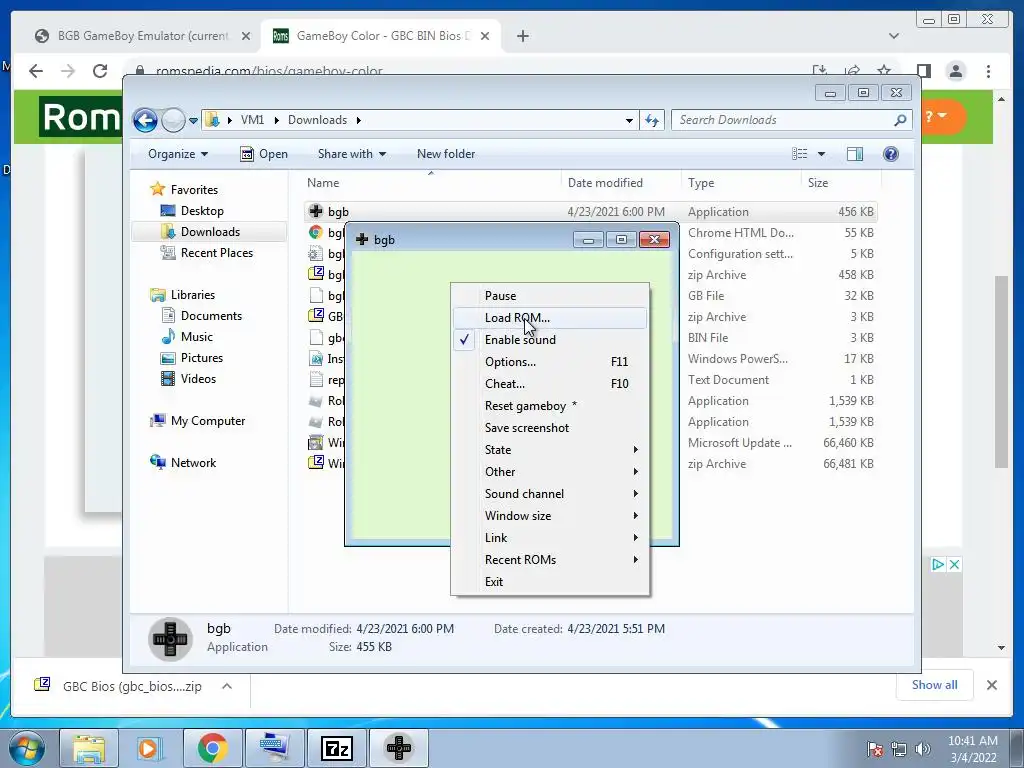Open Documents library in the sidebar

211,315
